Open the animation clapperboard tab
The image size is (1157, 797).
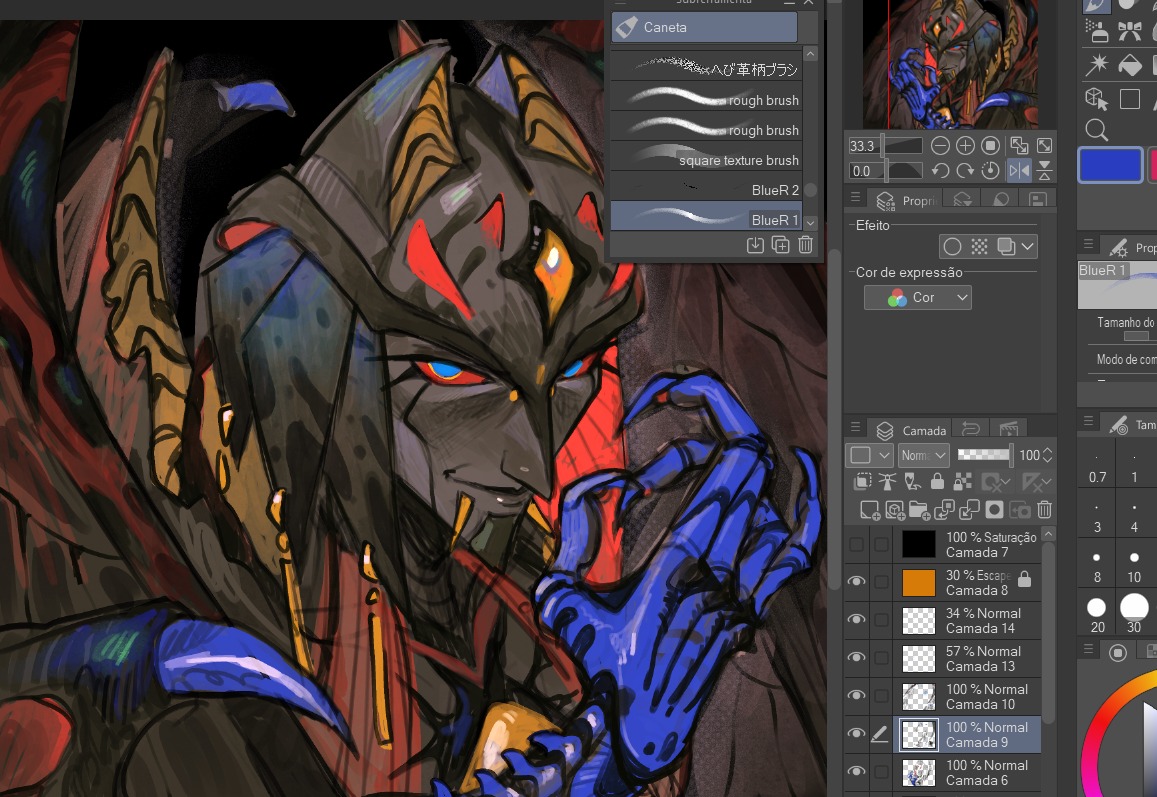pyautogui.click(x=1009, y=429)
